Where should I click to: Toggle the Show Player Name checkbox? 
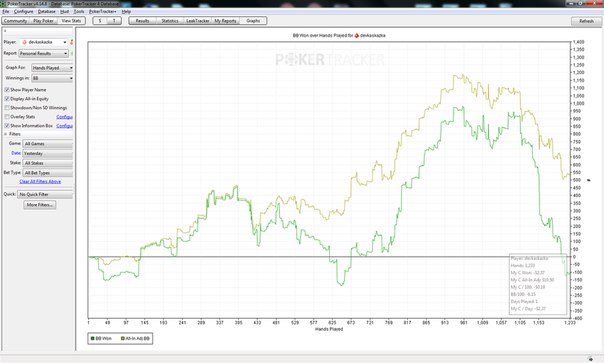point(7,90)
